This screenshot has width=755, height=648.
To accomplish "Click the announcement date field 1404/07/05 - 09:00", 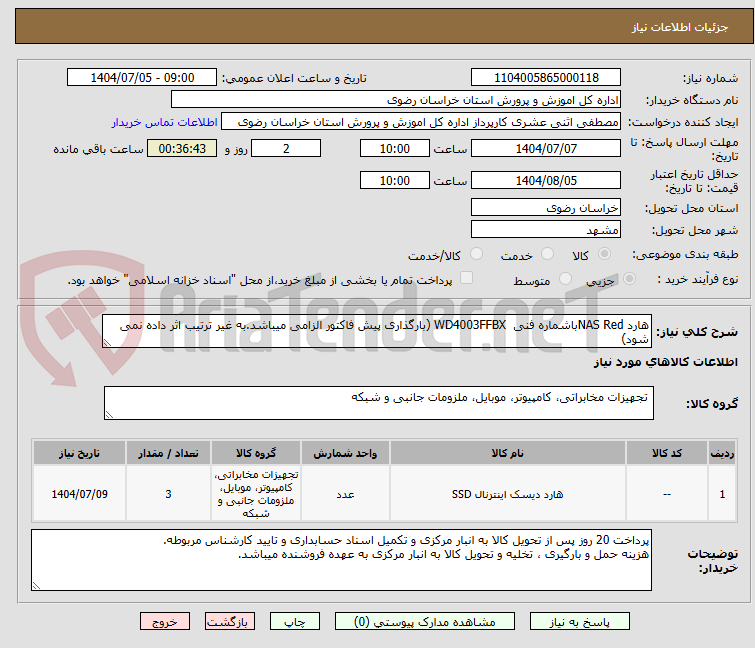I will (x=142, y=78).
